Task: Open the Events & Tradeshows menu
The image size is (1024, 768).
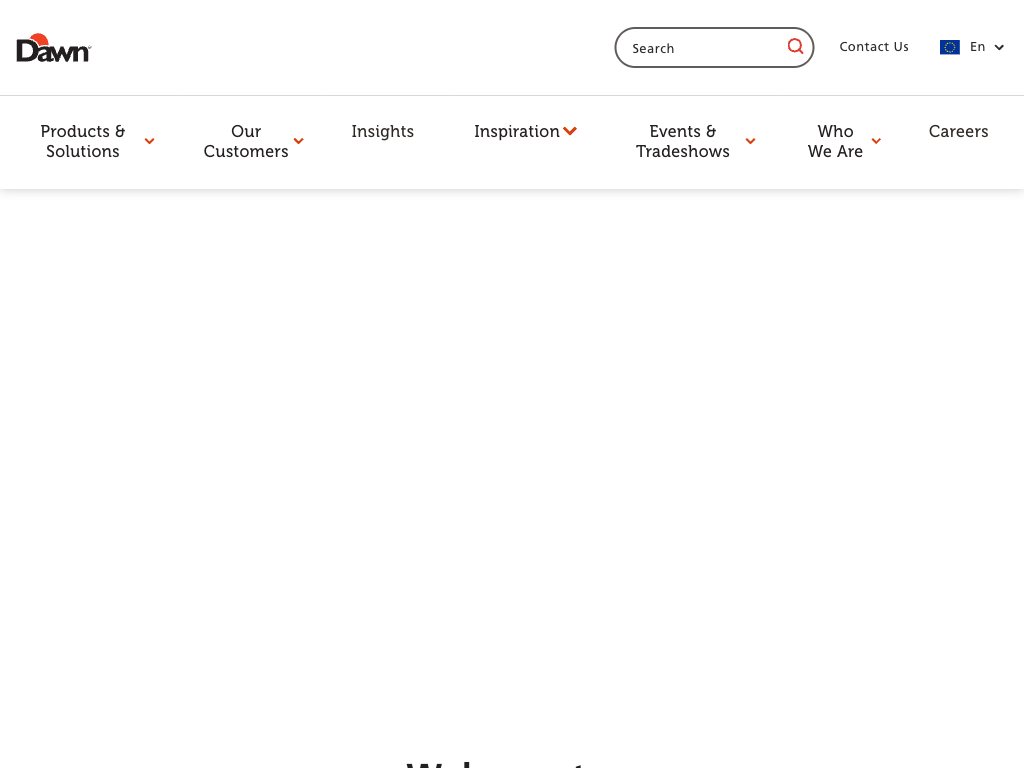Action: 683,141
